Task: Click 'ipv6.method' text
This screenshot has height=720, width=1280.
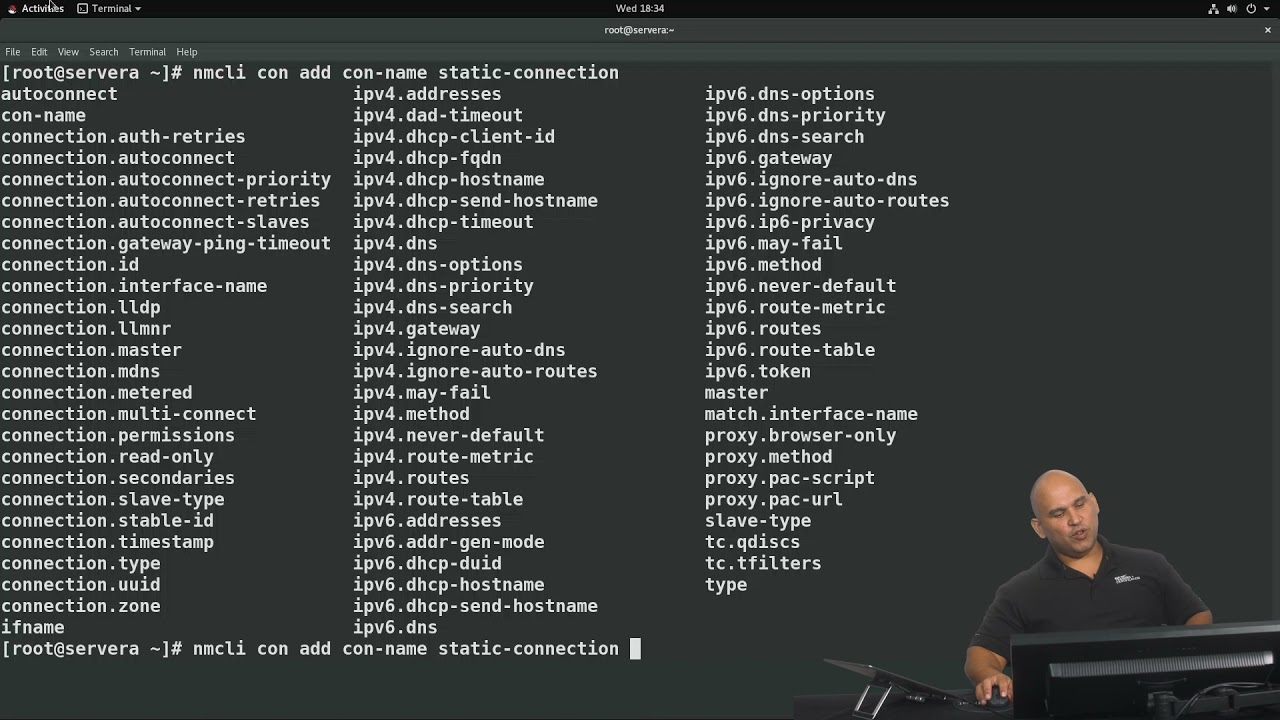Action: click(x=763, y=265)
